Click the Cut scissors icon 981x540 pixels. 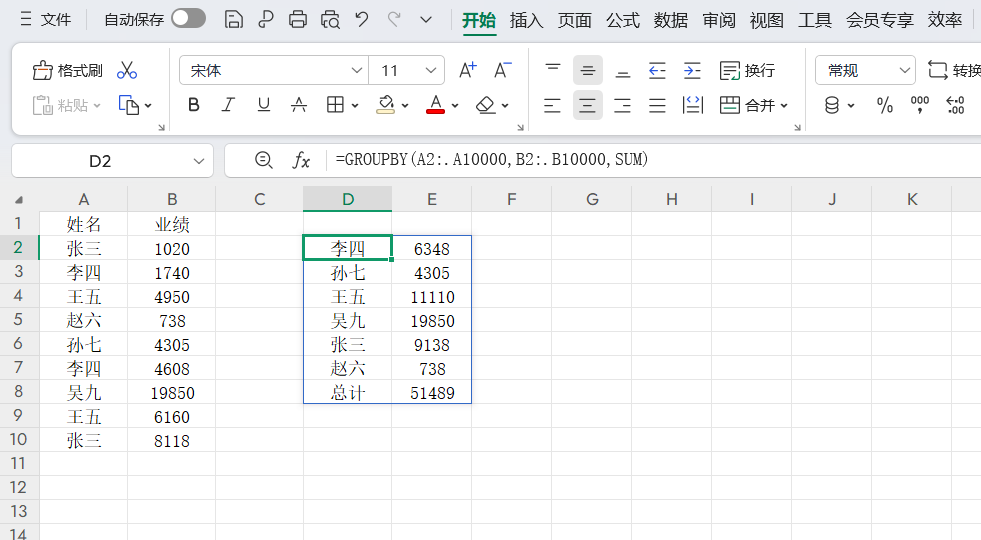(127, 70)
